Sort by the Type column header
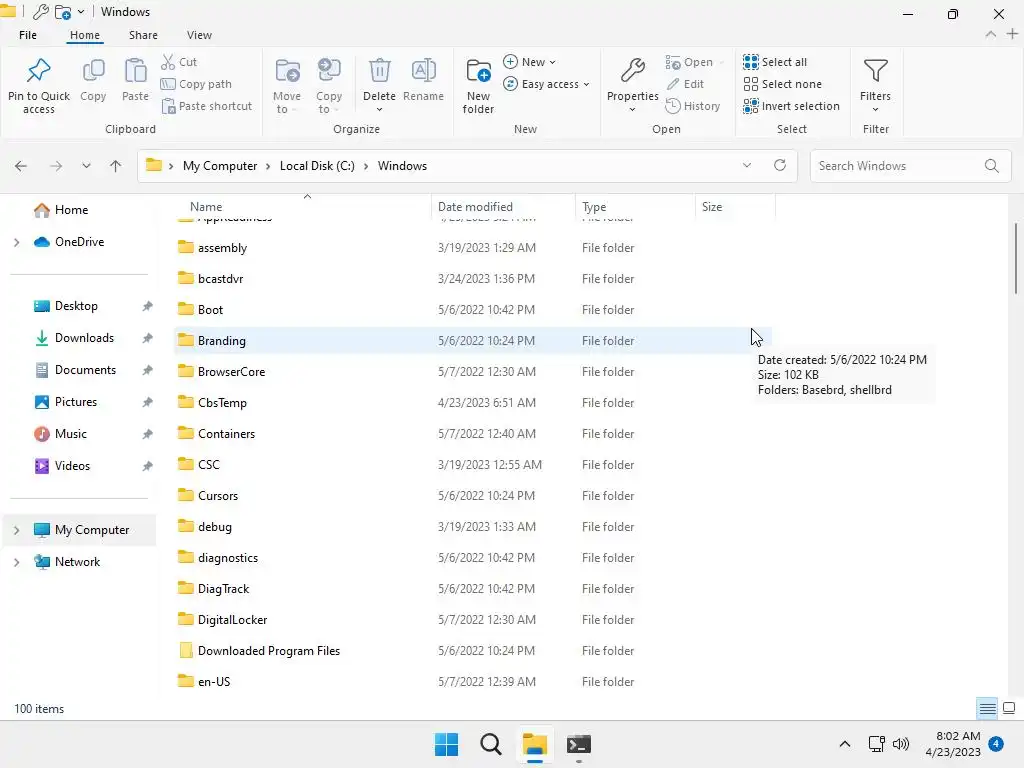This screenshot has height=768, width=1024. tap(635, 206)
